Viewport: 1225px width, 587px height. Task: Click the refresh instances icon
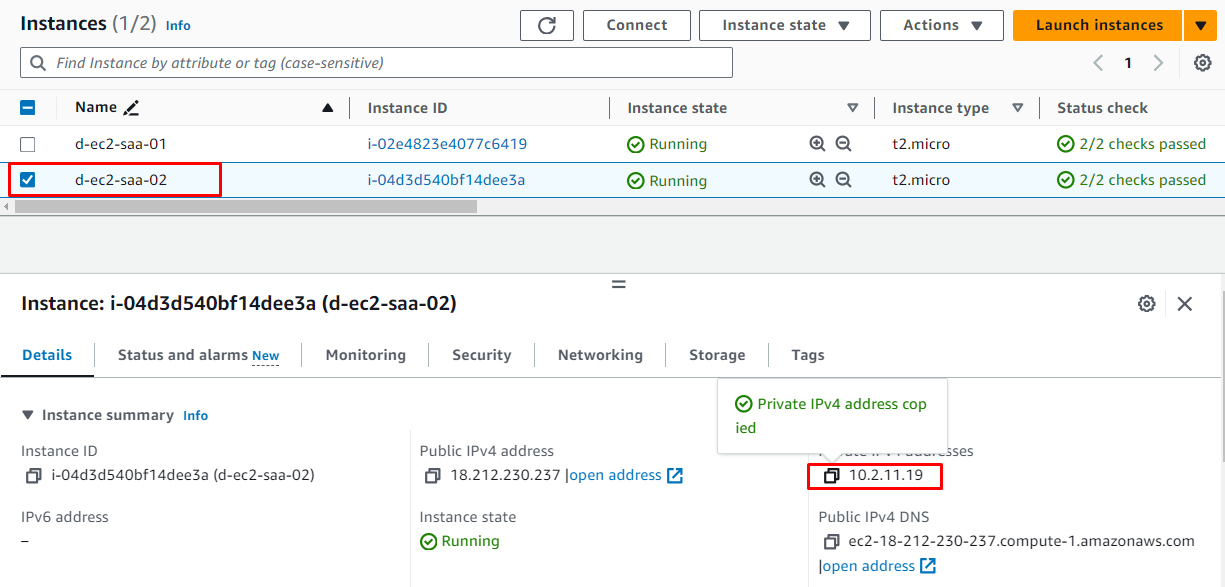coord(547,26)
